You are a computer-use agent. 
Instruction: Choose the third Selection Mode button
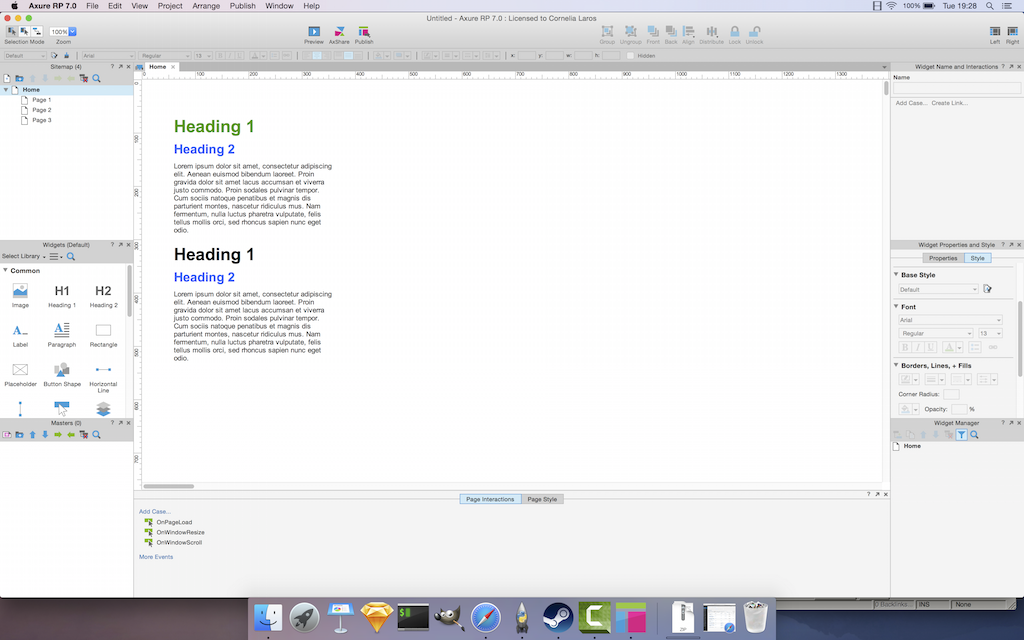37,31
